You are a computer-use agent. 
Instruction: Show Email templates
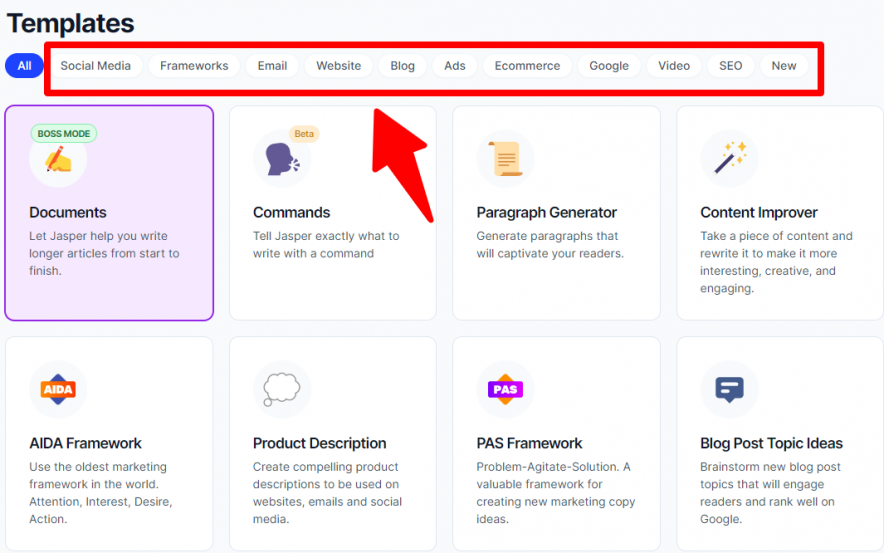(272, 66)
